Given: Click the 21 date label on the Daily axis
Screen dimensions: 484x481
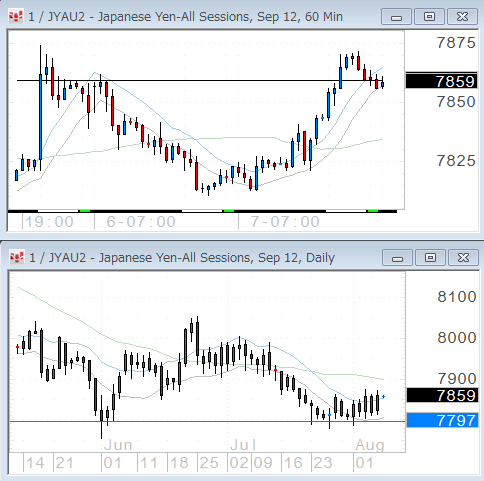Looking at the screenshot, I should coord(65,463).
